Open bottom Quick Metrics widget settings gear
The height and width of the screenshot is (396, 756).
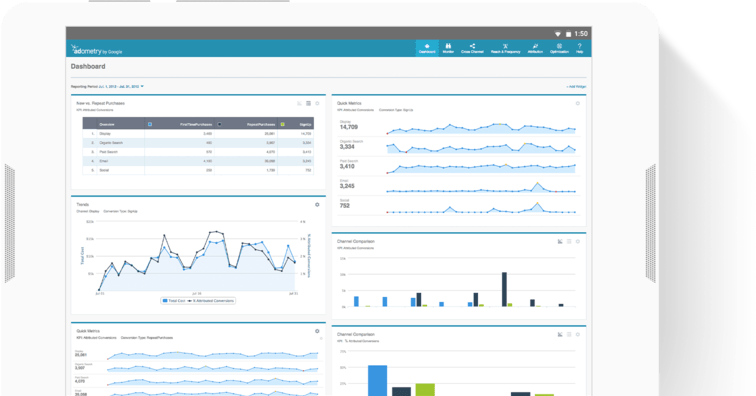coord(317,331)
